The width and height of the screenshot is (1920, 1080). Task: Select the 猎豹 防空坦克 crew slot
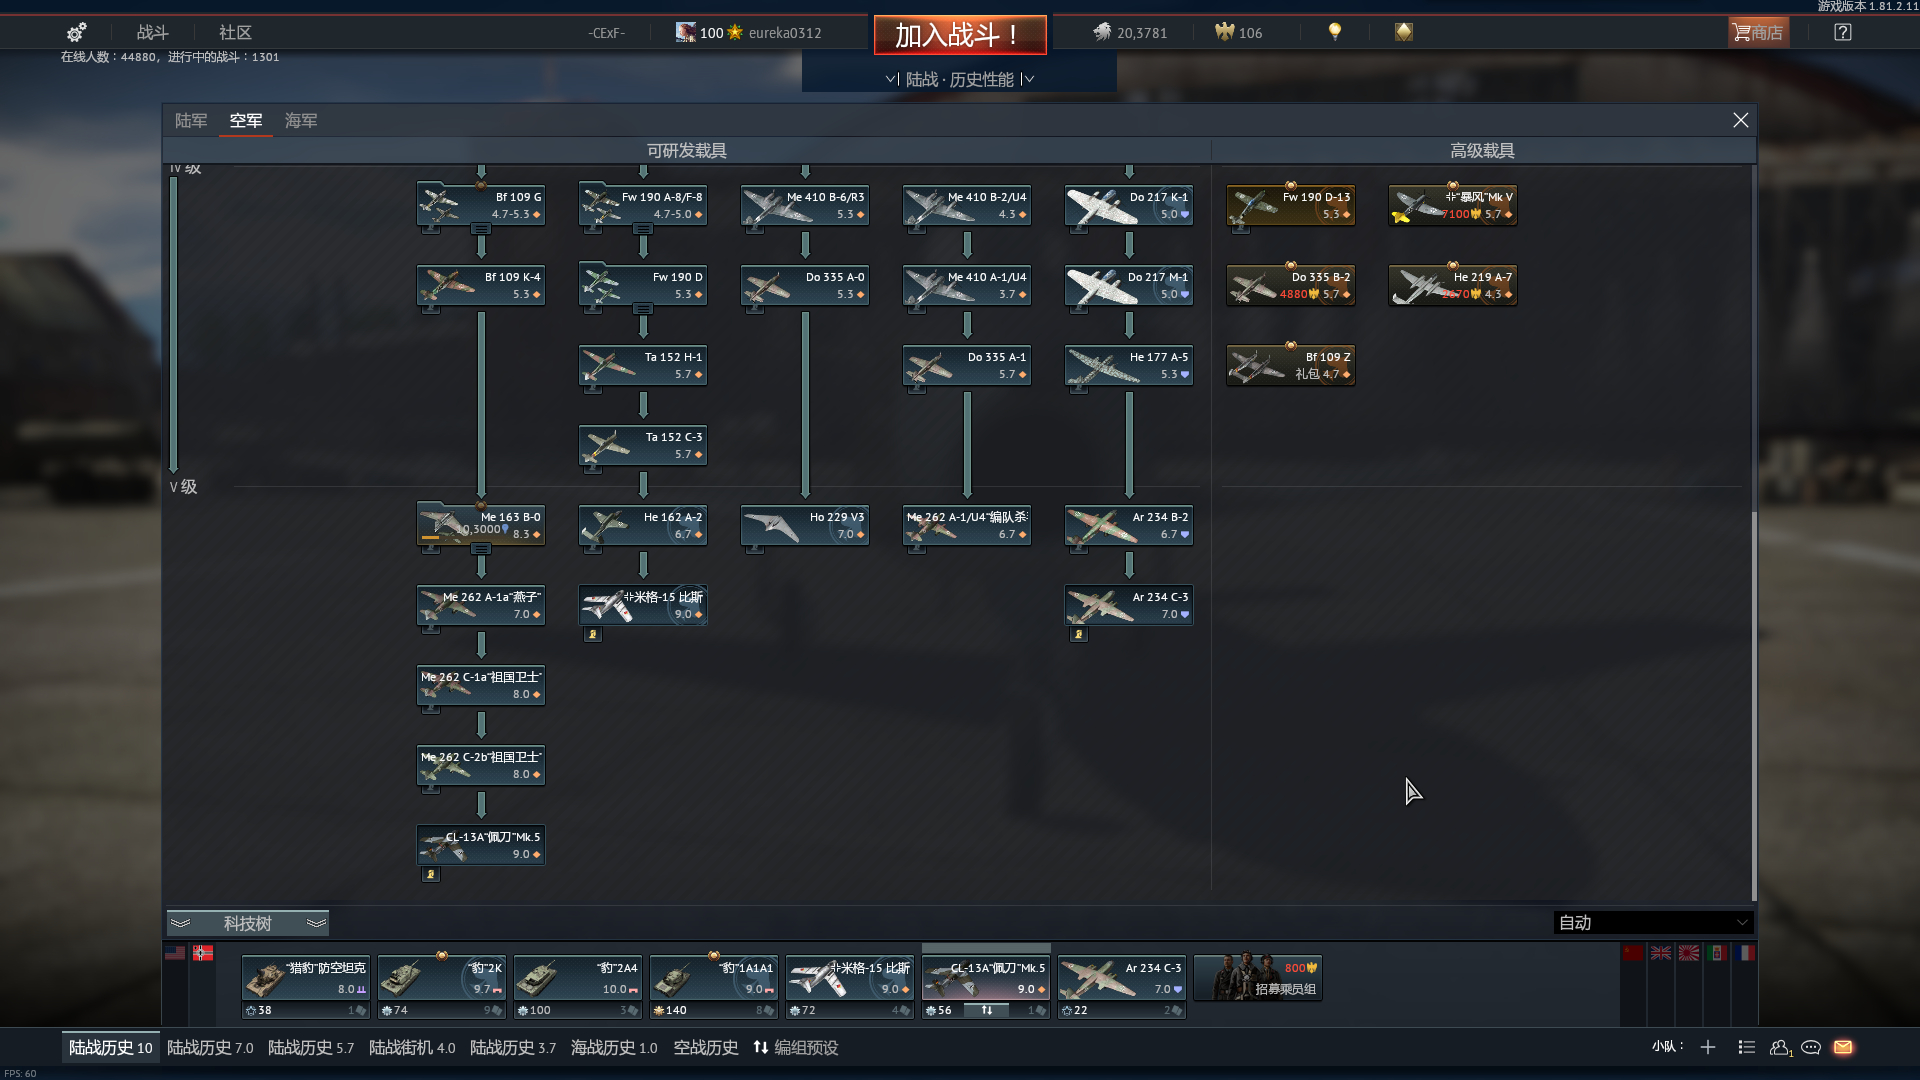click(306, 987)
